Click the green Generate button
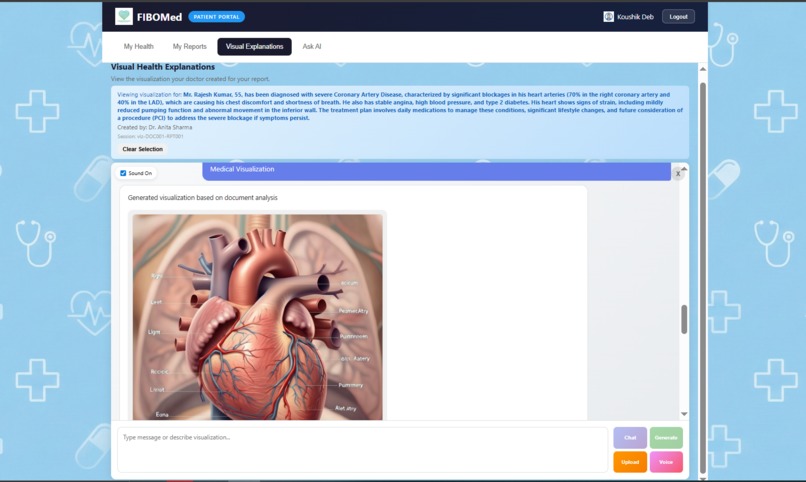 tap(666, 438)
